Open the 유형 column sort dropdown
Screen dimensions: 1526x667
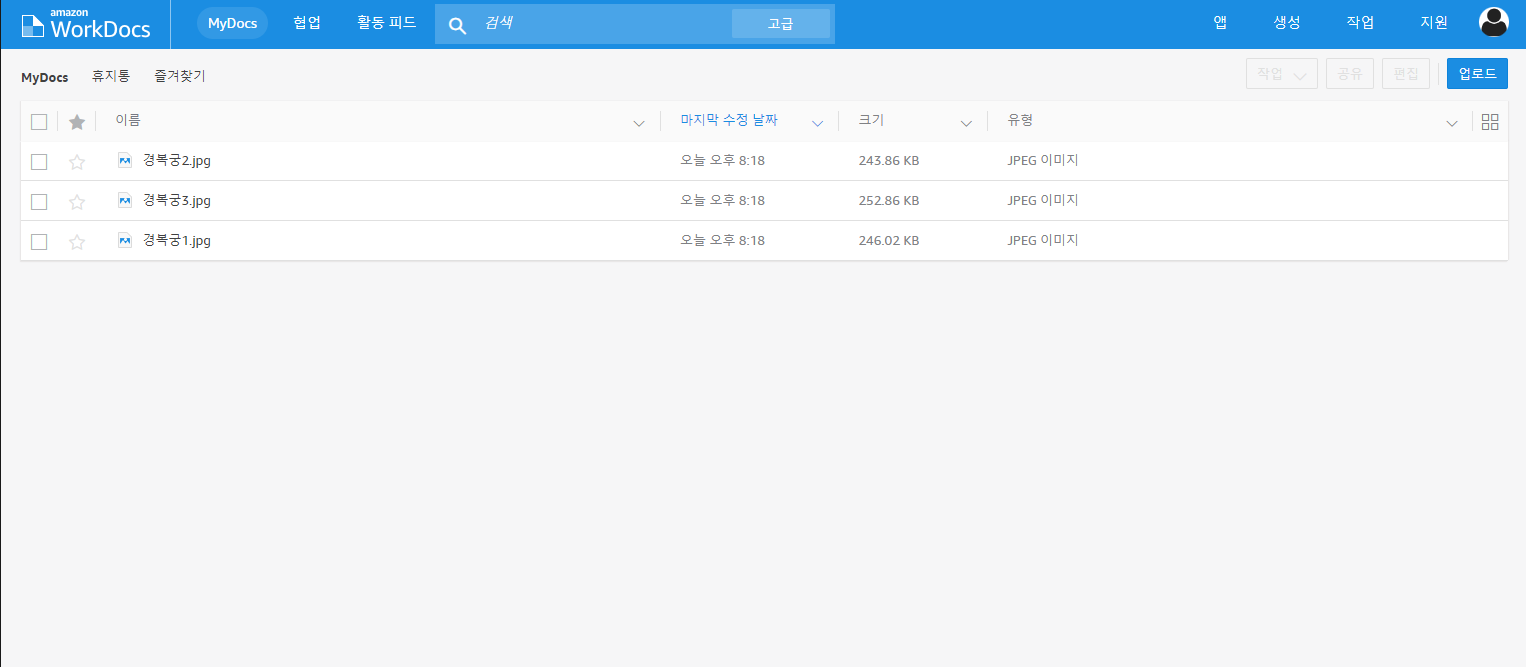coord(1451,123)
